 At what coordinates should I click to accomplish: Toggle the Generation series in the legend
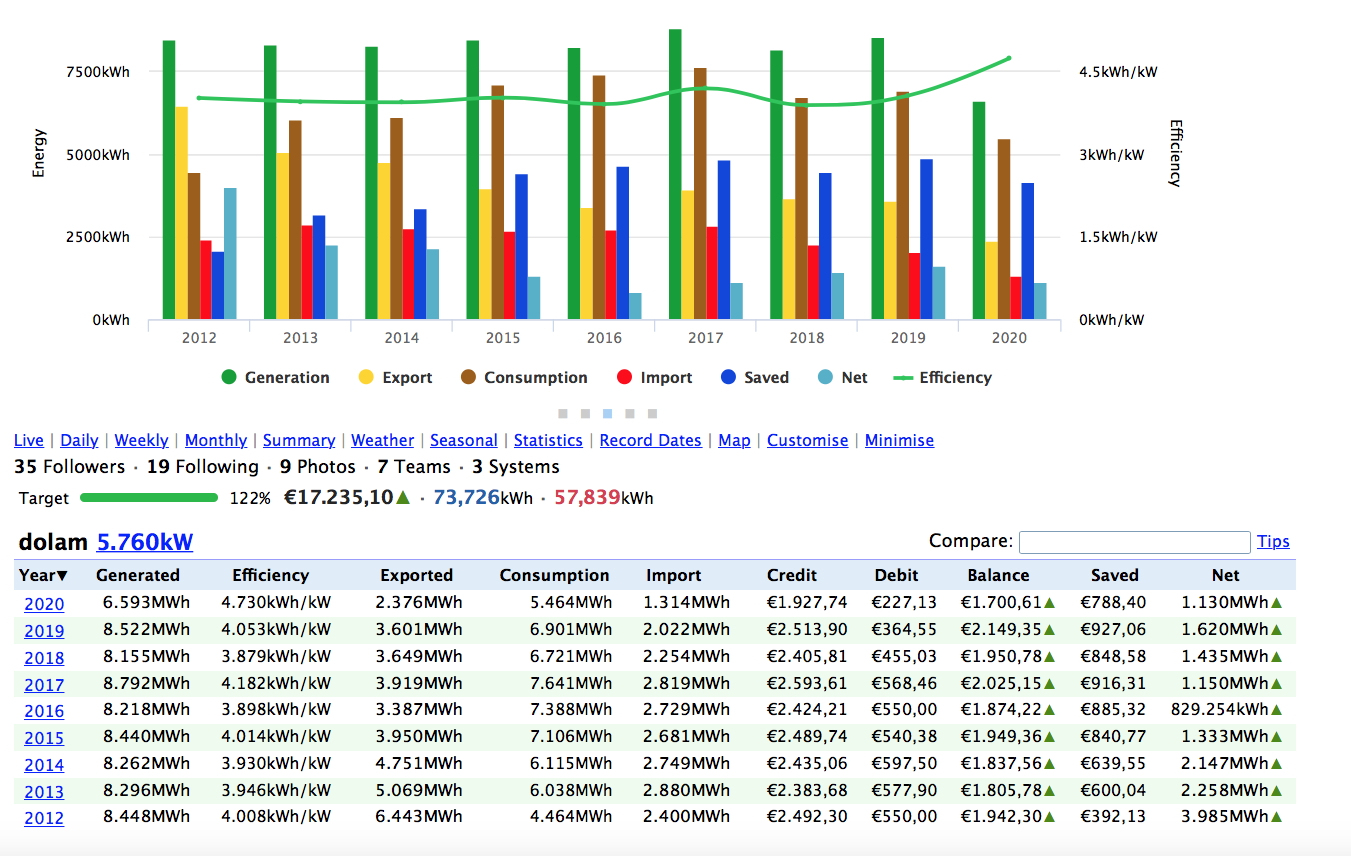275,378
